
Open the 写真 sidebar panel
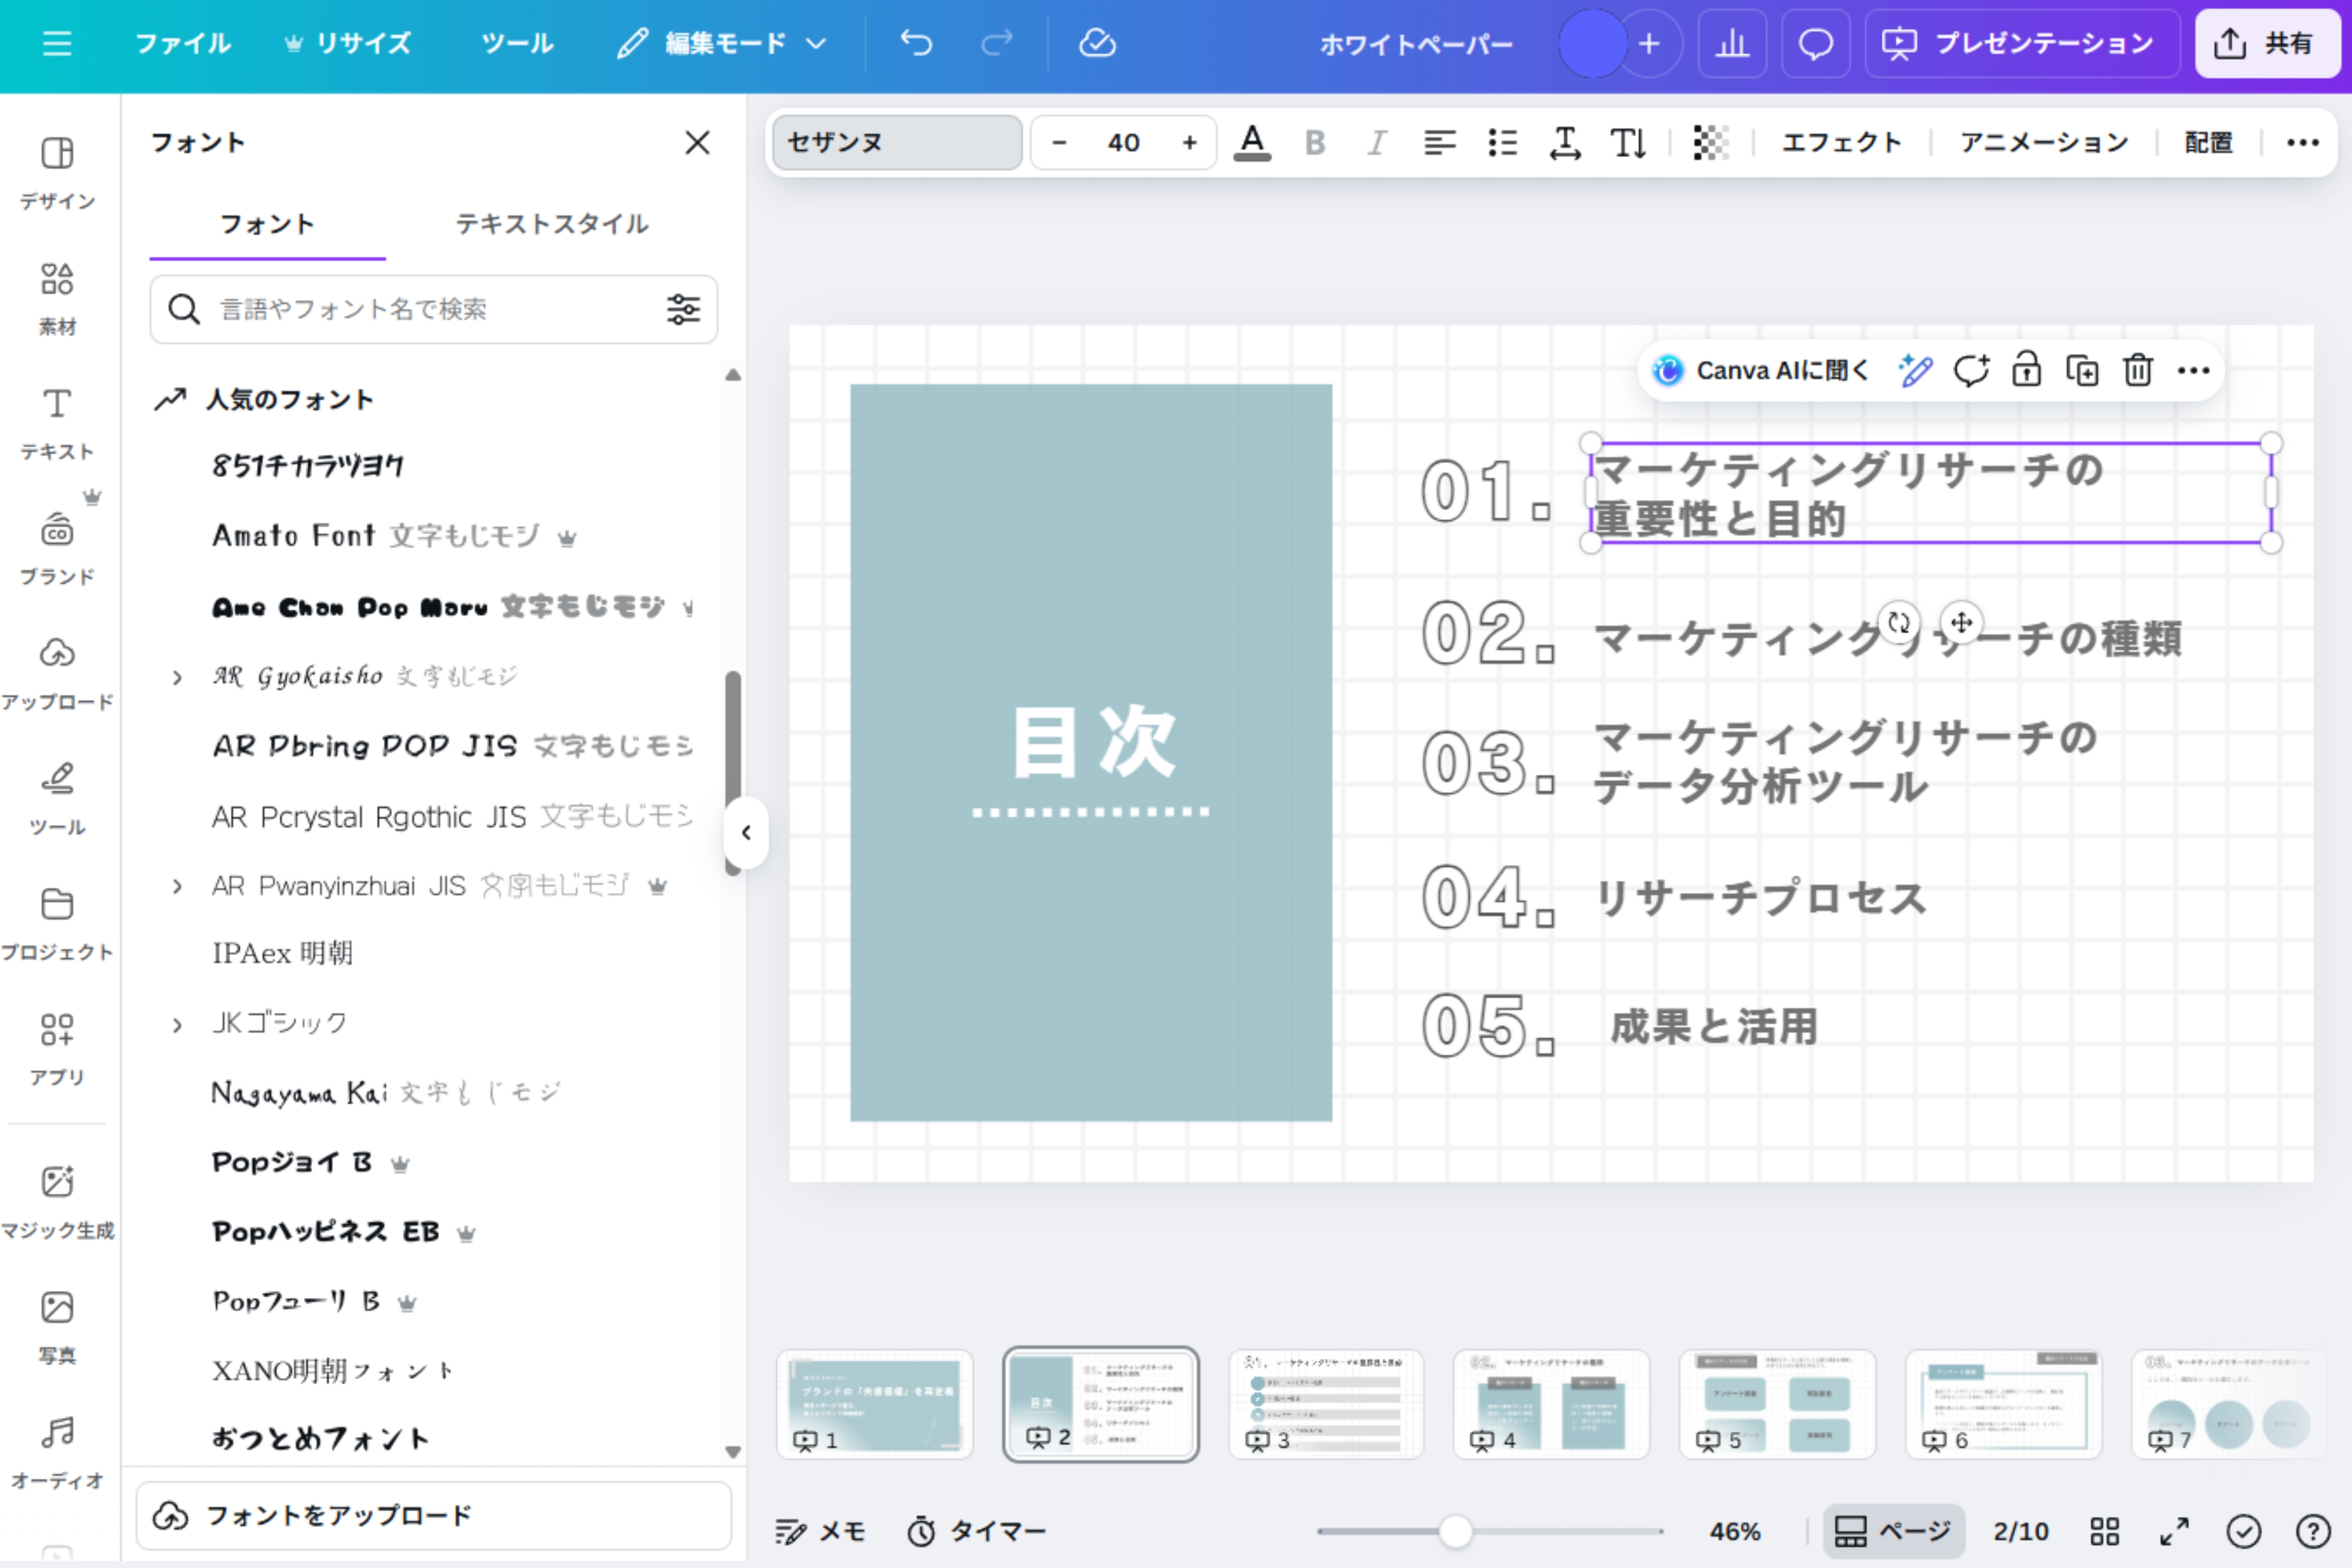pyautogui.click(x=57, y=1326)
